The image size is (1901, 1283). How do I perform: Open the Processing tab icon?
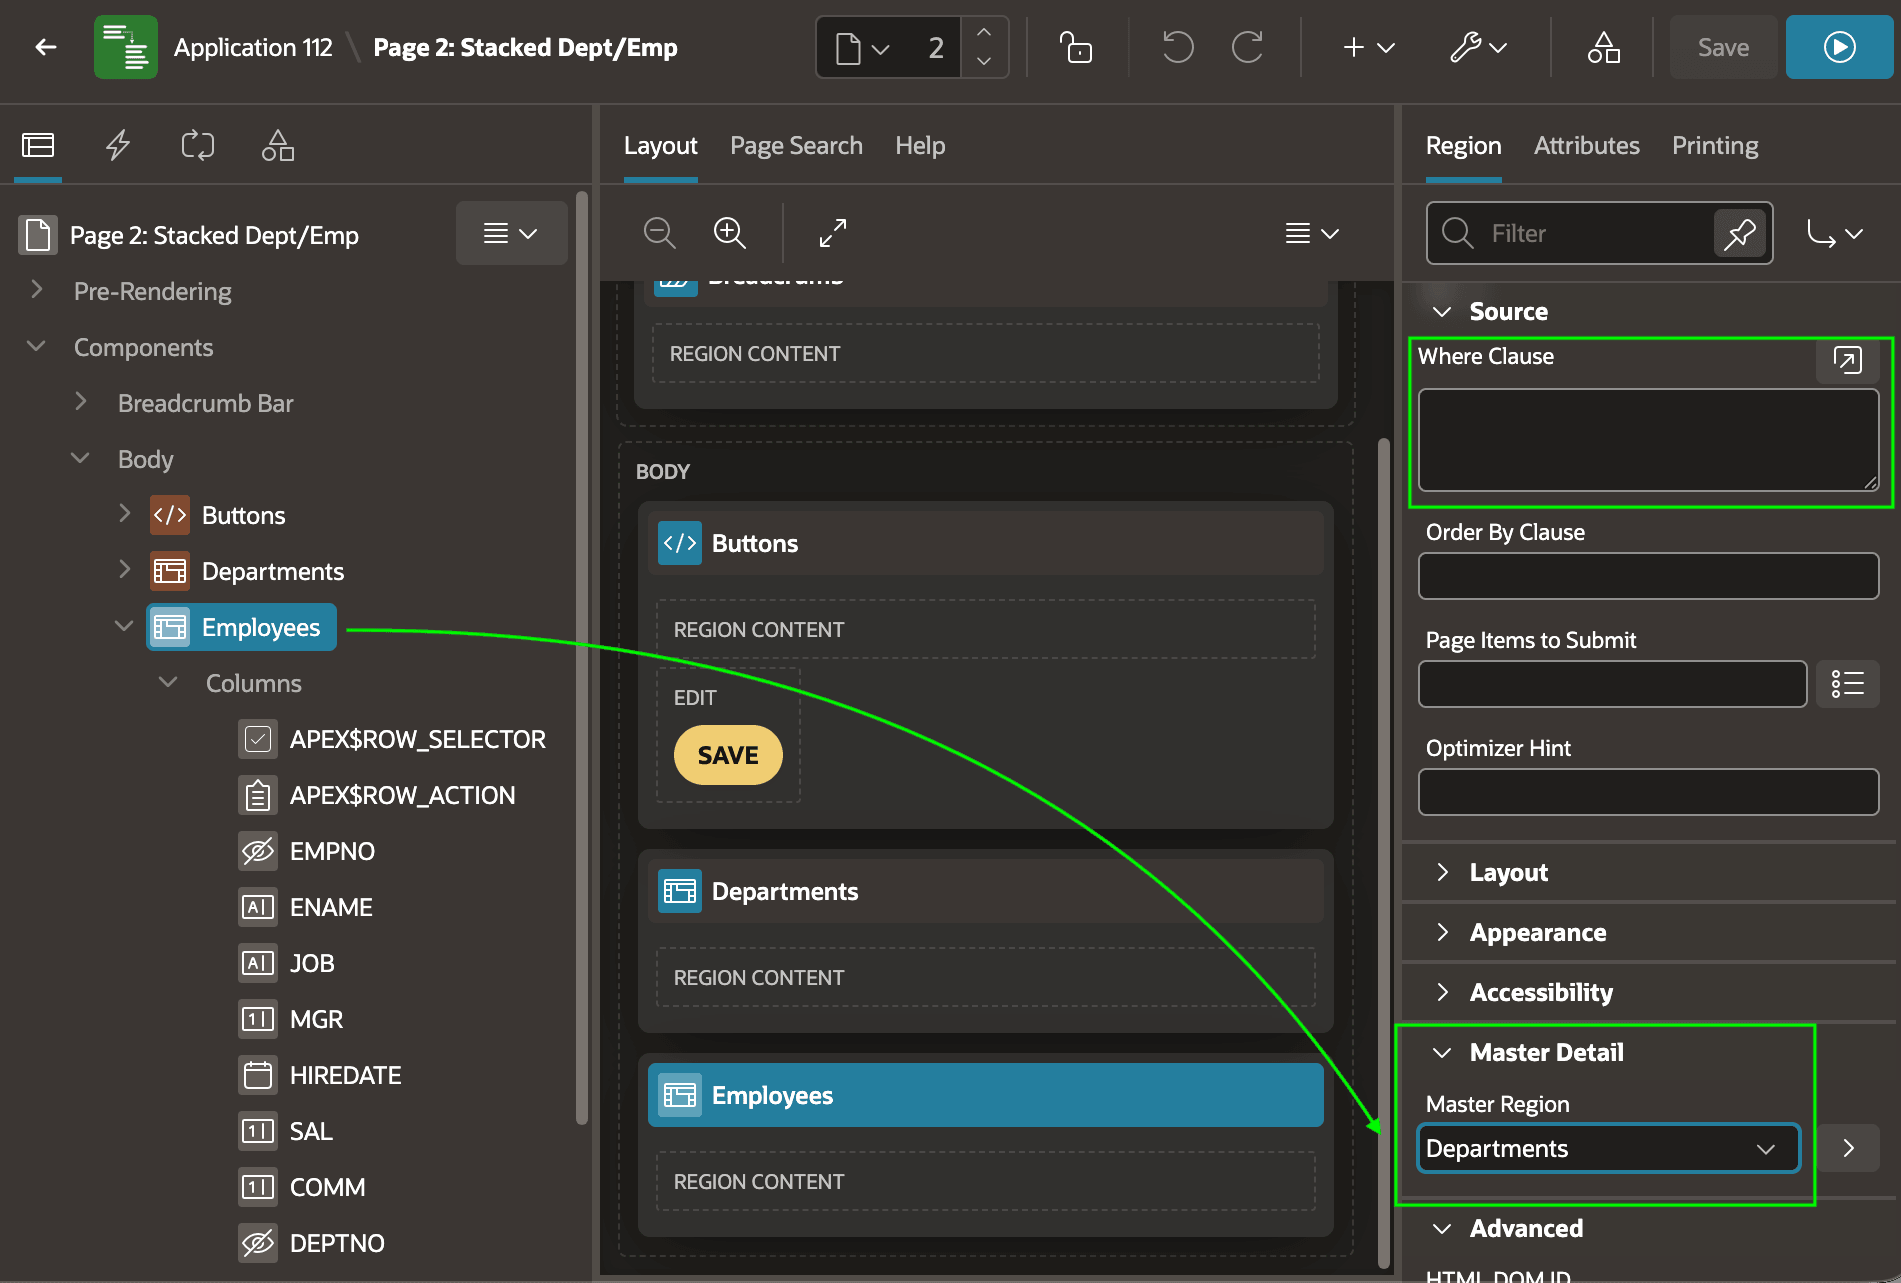click(x=198, y=146)
